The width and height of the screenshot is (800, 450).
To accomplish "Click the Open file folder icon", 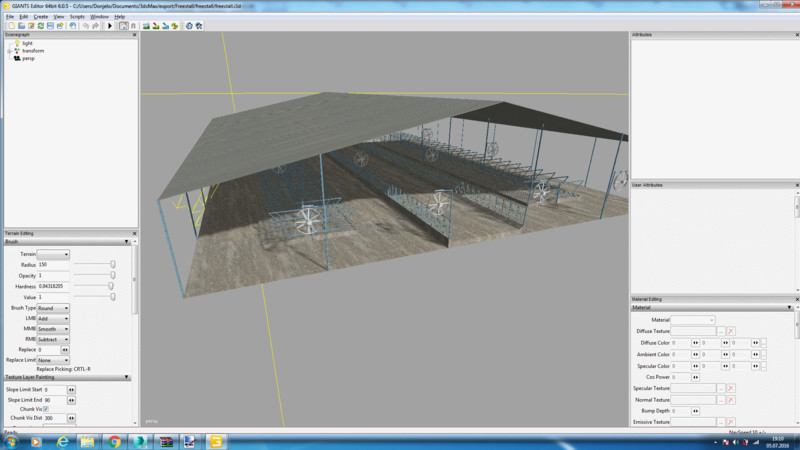I will pyautogui.click(x=20, y=26).
